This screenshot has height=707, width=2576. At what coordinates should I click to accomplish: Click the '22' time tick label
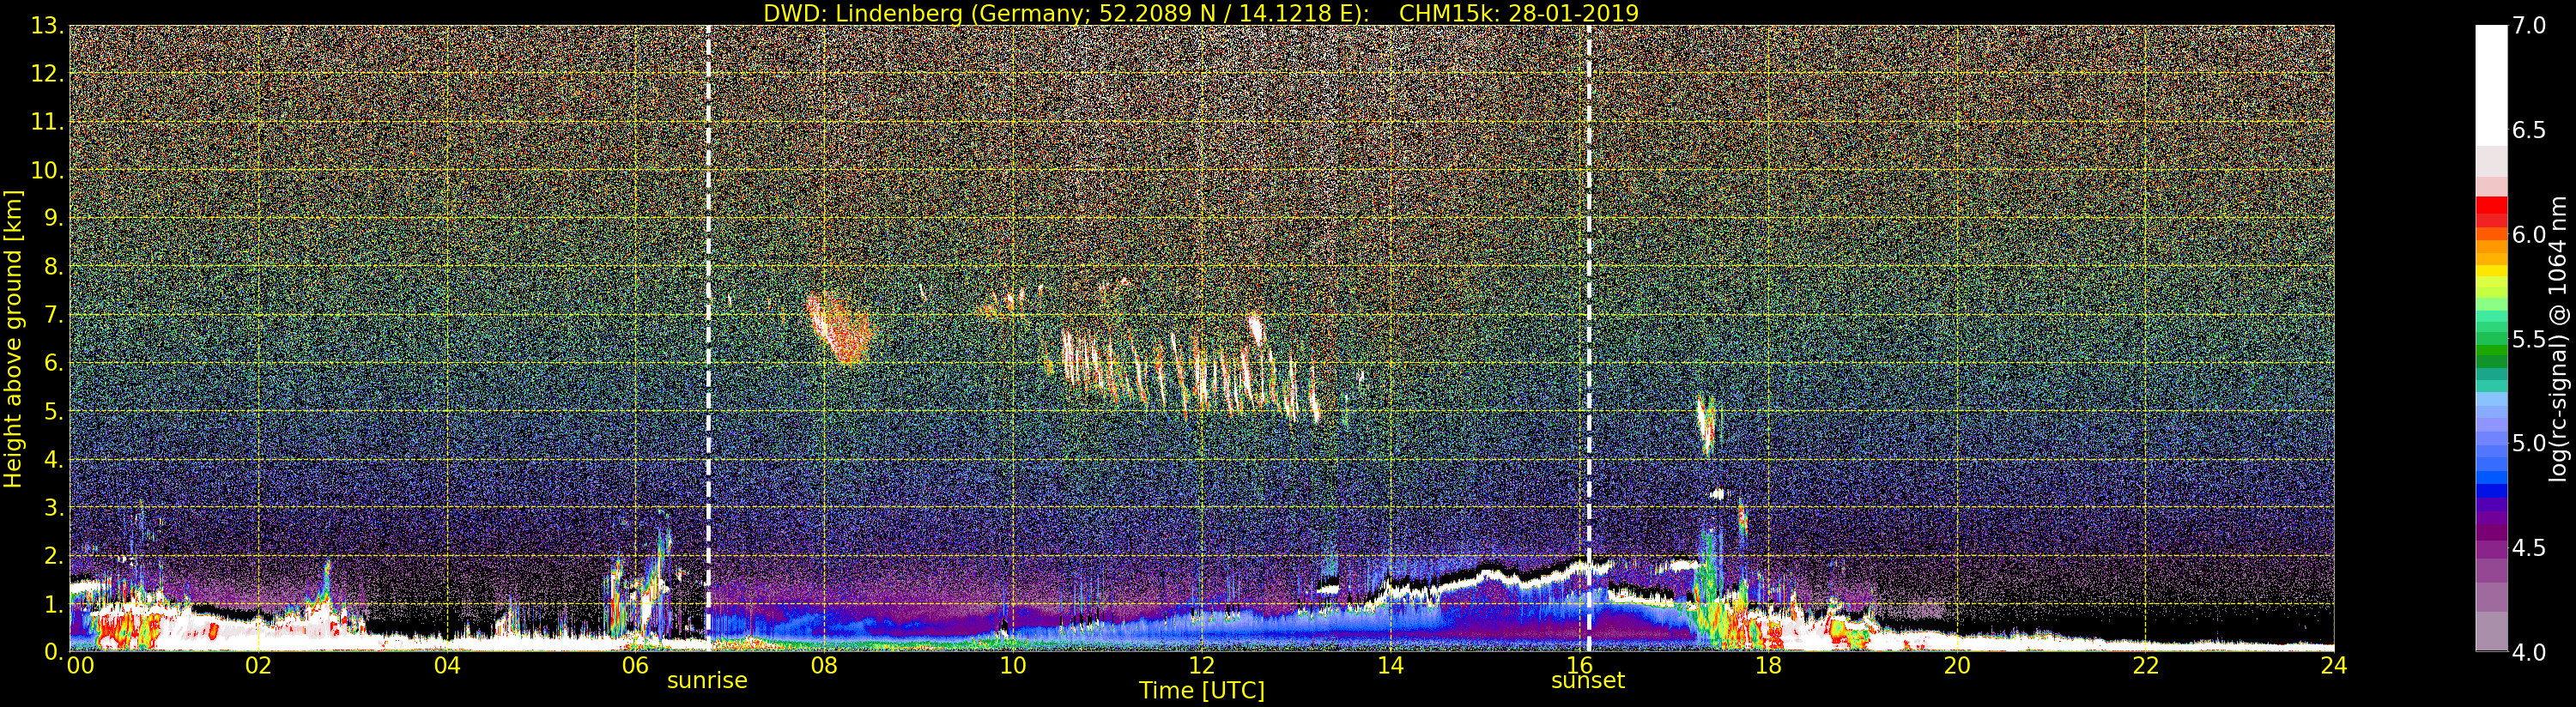click(x=2145, y=665)
